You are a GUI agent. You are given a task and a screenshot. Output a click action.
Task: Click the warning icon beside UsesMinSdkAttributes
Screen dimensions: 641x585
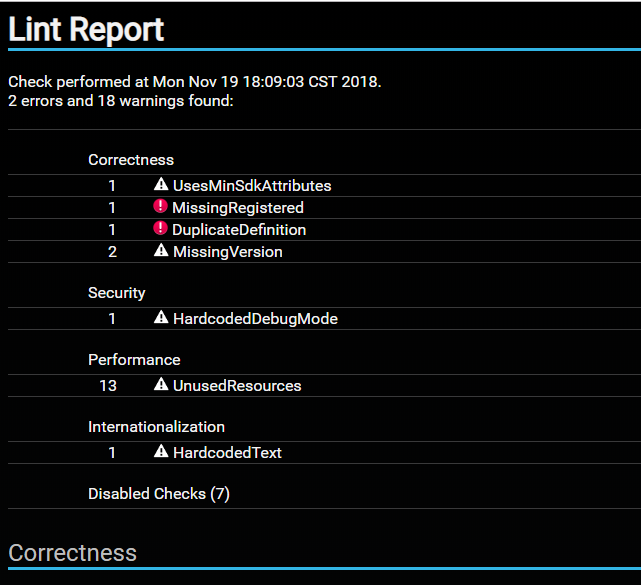point(161,185)
